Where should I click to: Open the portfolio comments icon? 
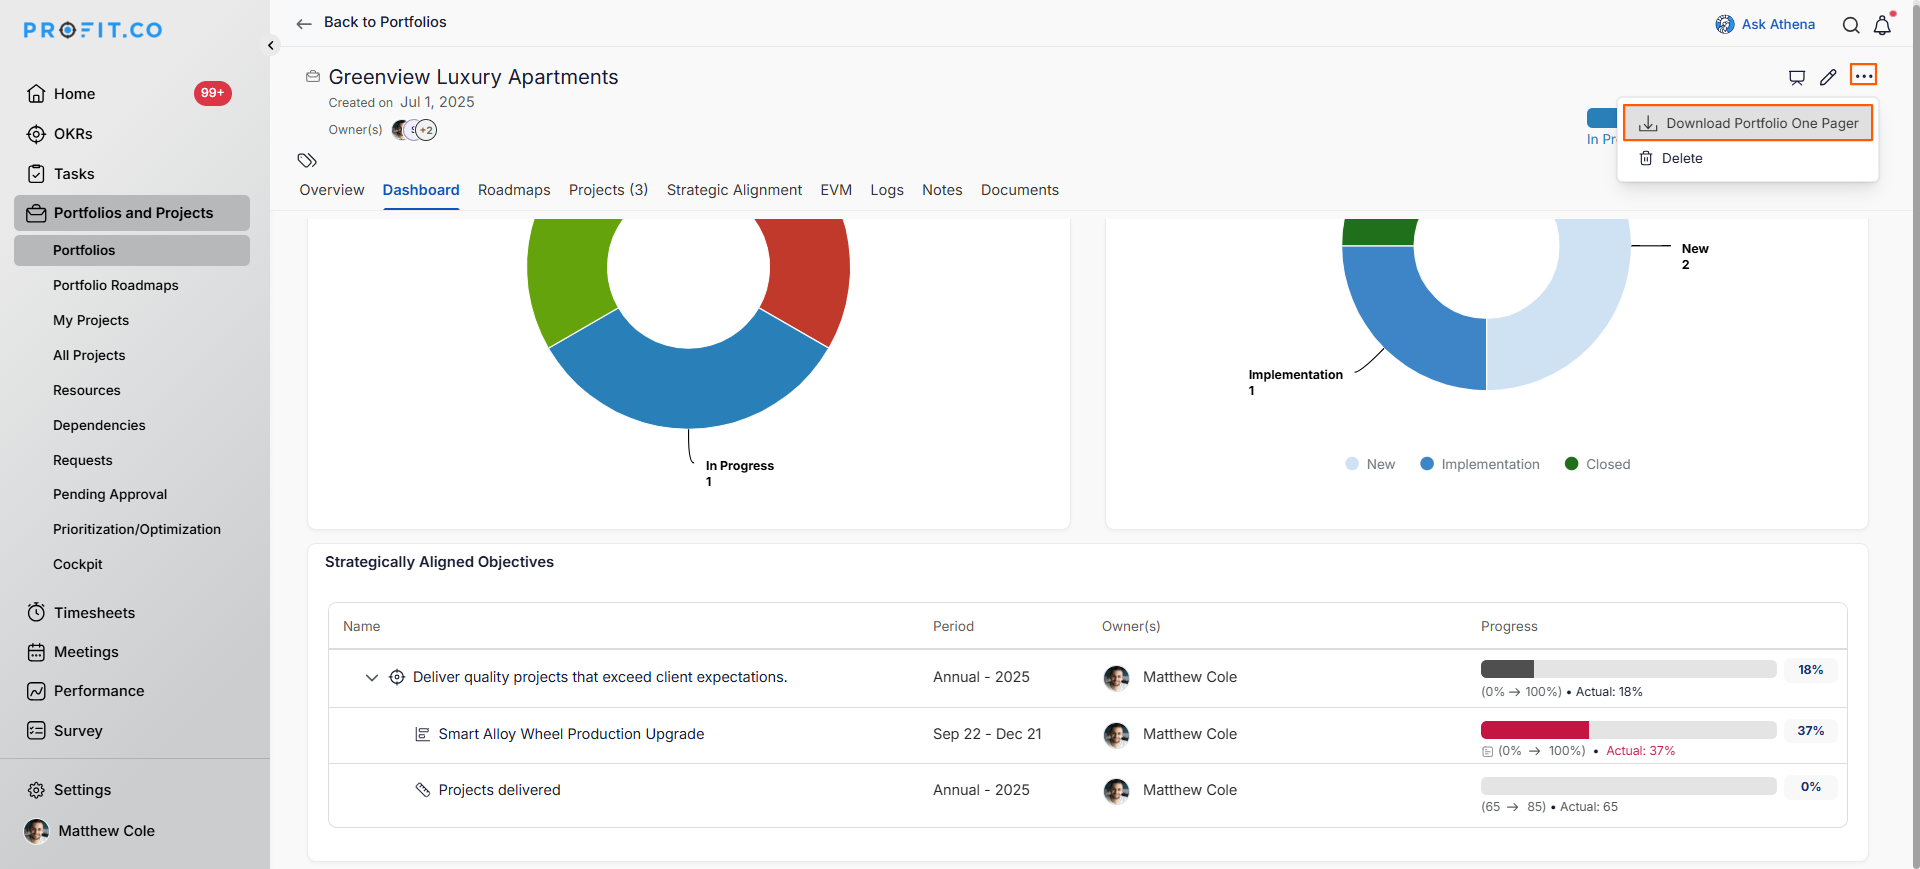[1797, 77]
